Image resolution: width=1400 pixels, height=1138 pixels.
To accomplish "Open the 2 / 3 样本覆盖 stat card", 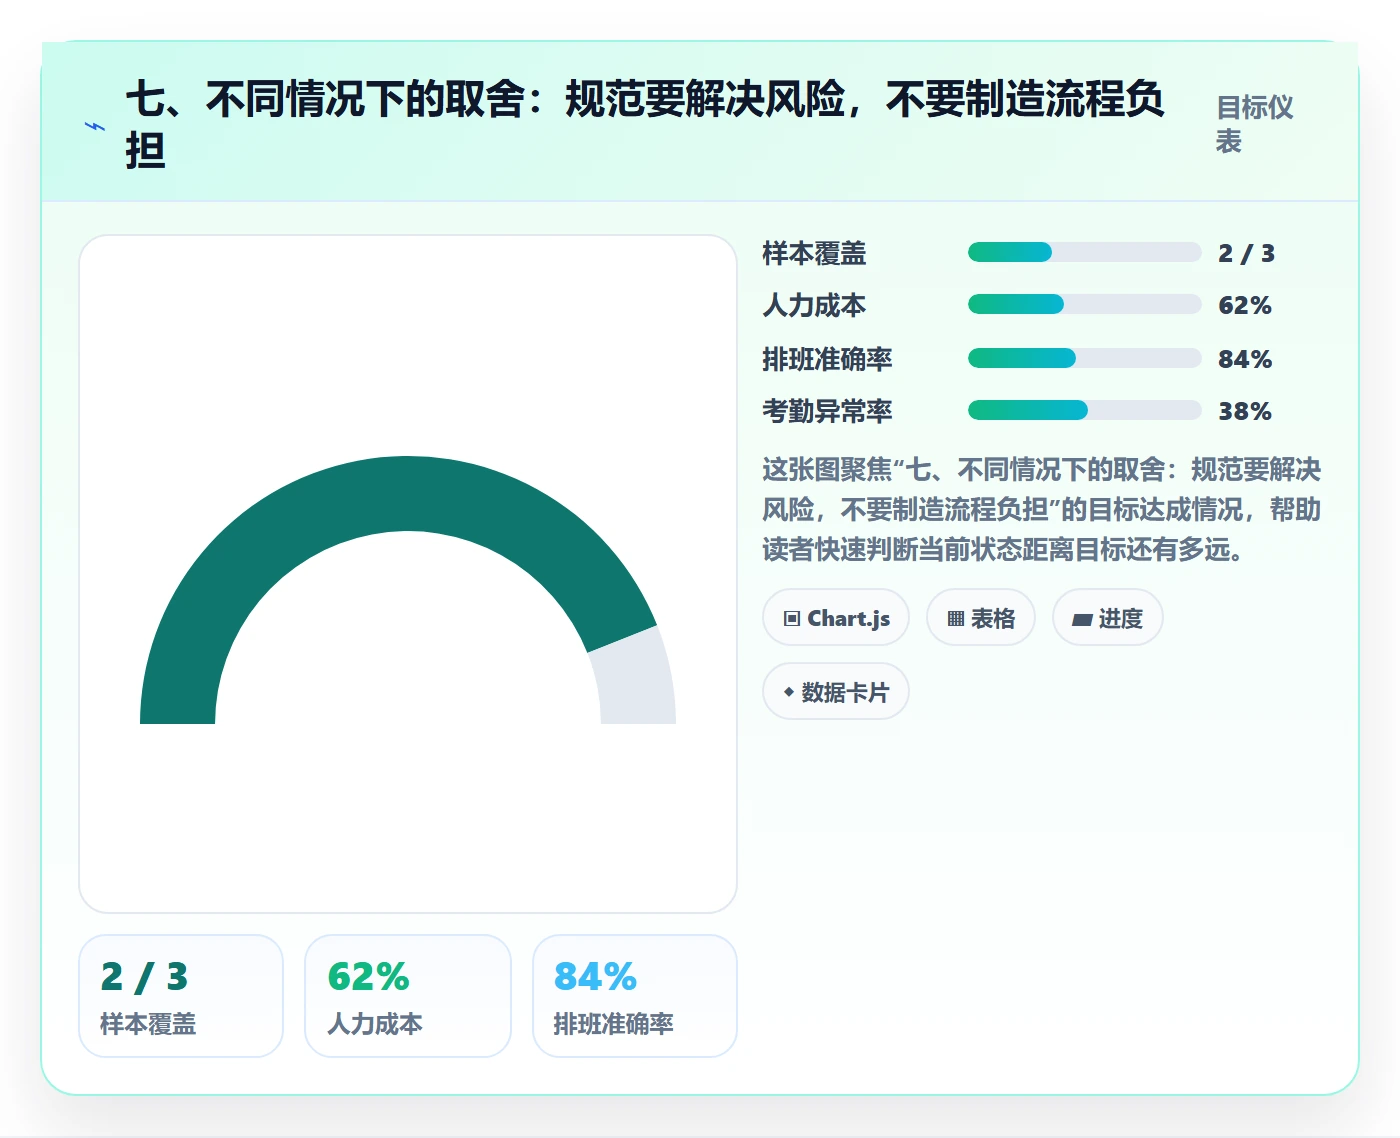I will (181, 996).
